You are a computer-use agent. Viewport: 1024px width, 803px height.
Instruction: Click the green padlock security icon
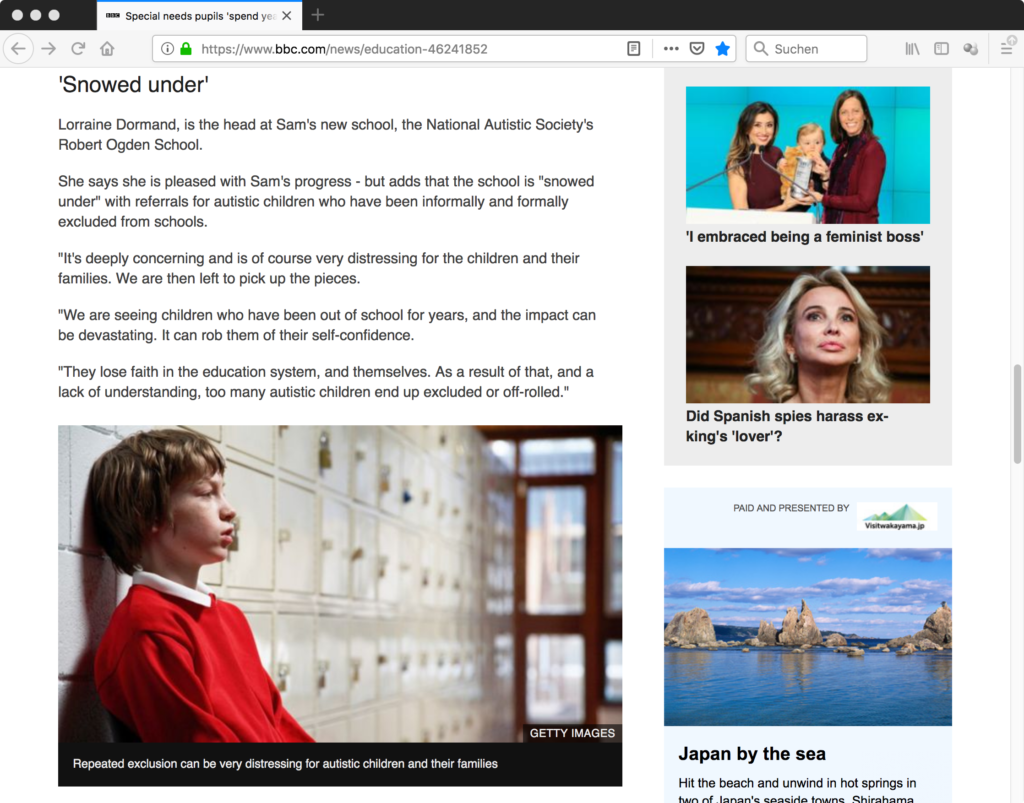[185, 48]
